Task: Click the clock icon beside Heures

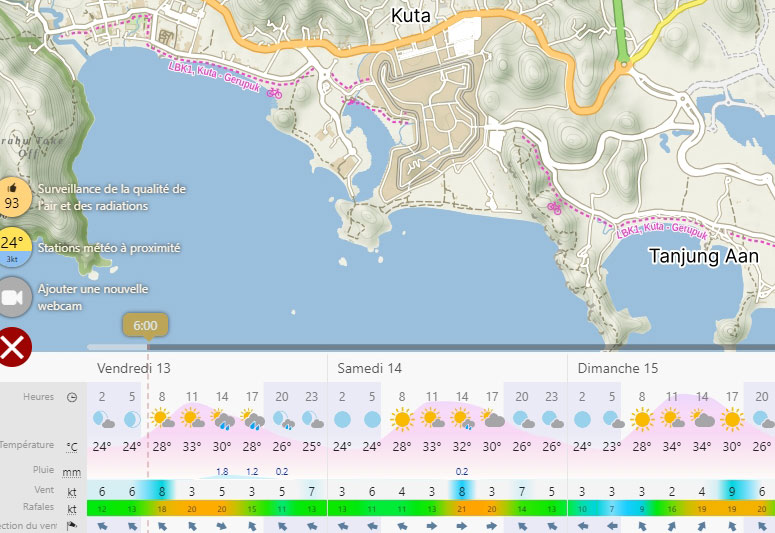Action: click(x=72, y=396)
